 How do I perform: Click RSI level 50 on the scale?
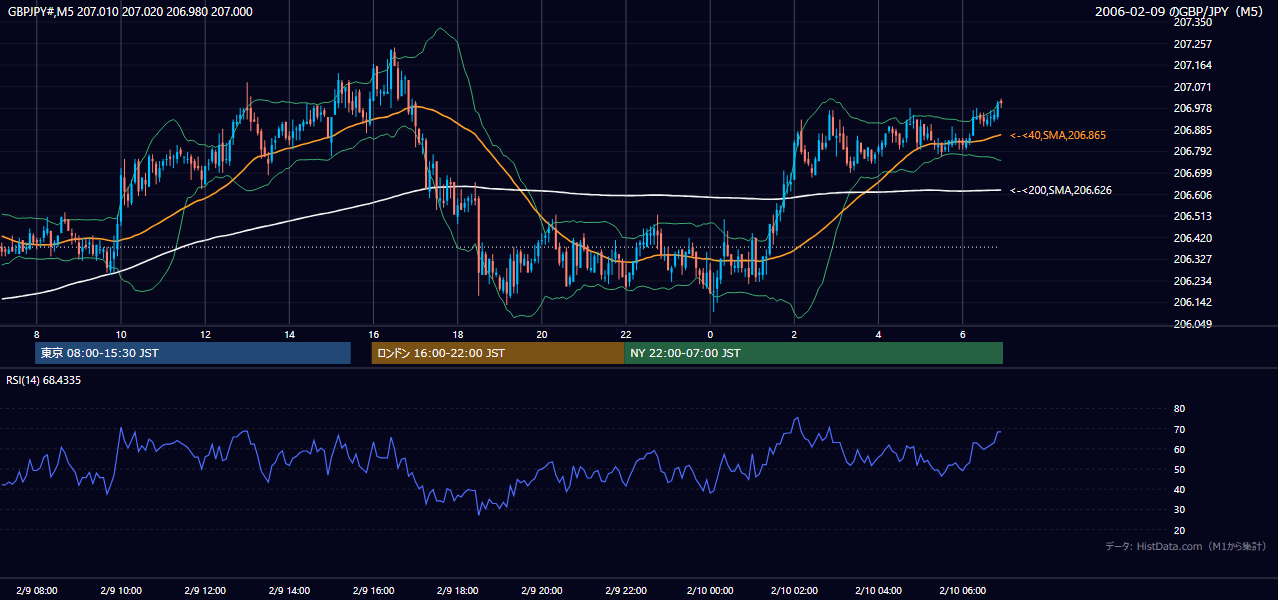(x=1179, y=469)
